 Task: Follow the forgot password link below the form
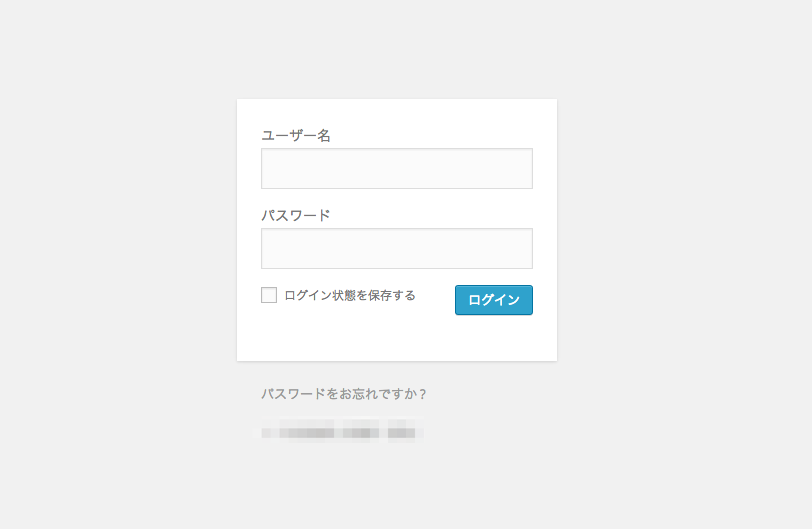tap(344, 394)
